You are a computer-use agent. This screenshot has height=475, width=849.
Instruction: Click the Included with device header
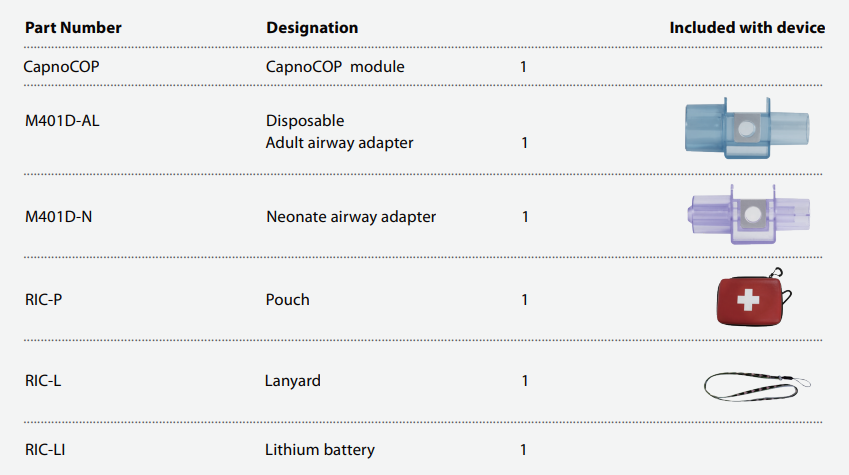tap(747, 28)
